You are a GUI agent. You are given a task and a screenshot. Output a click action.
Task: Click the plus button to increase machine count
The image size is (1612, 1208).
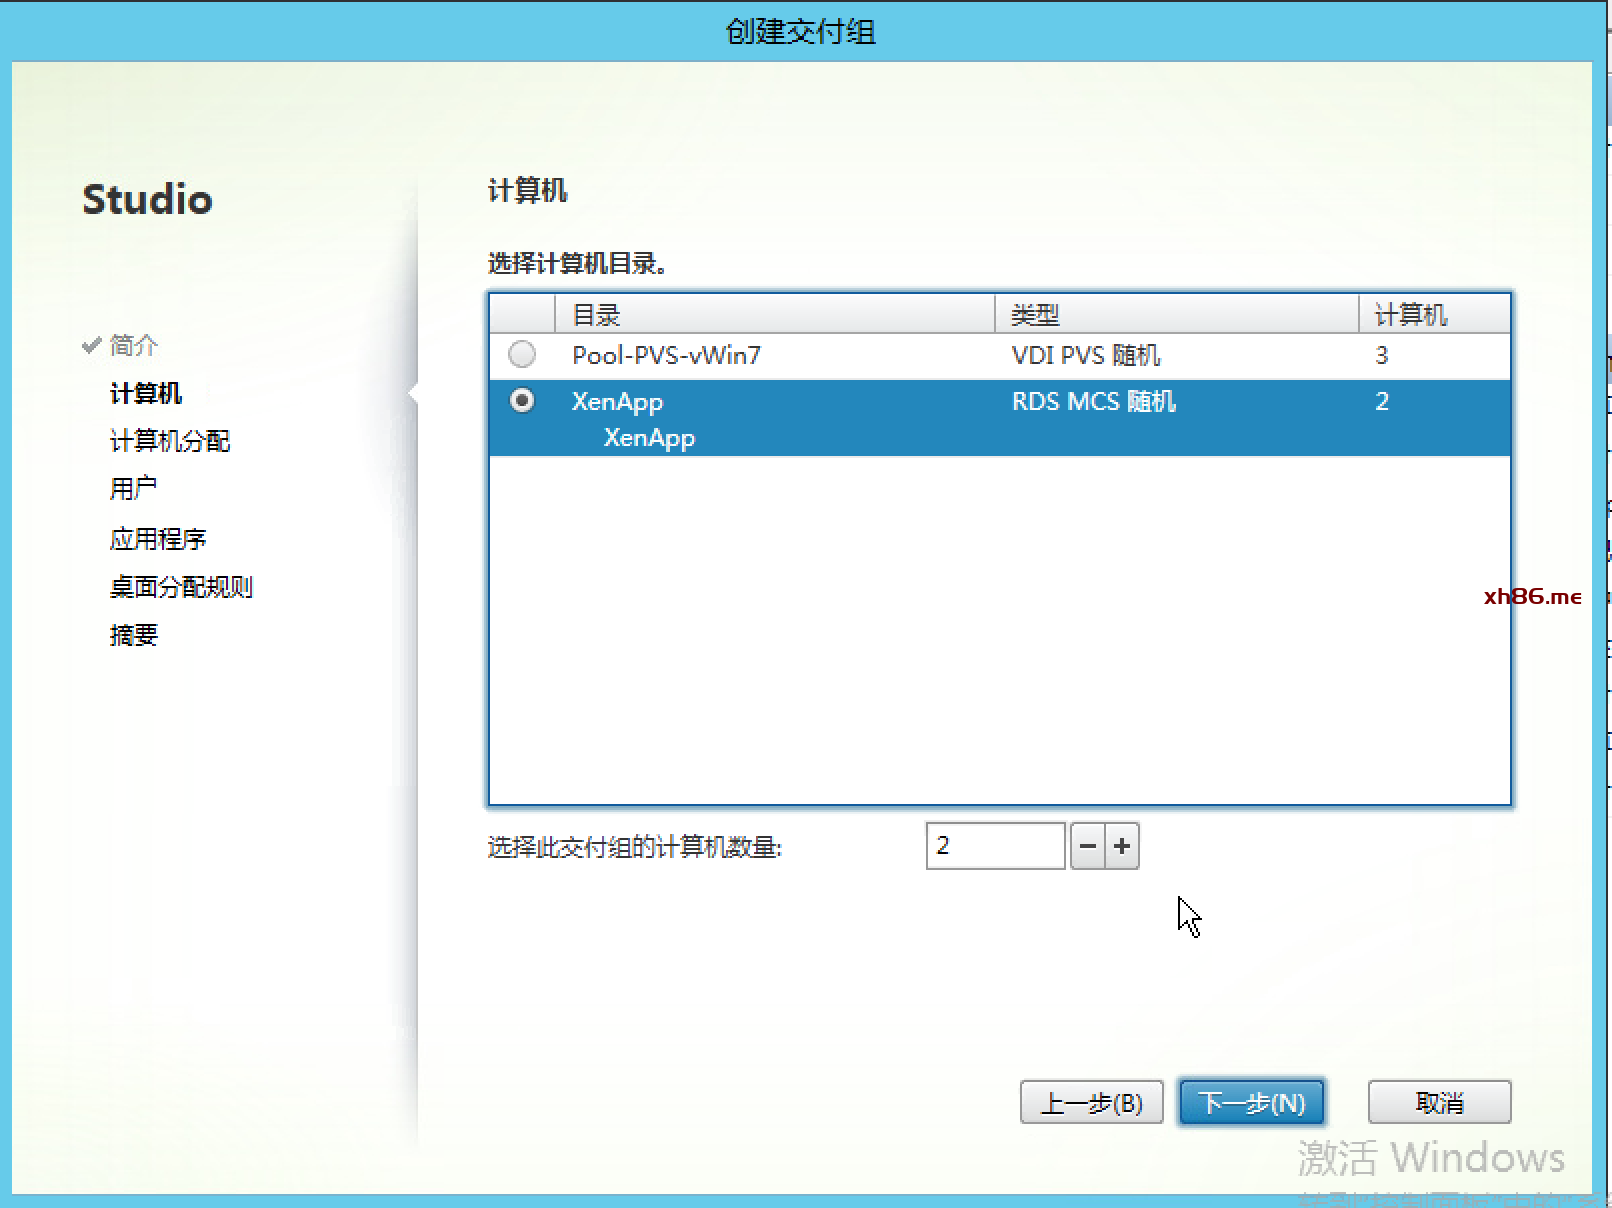(x=1122, y=846)
